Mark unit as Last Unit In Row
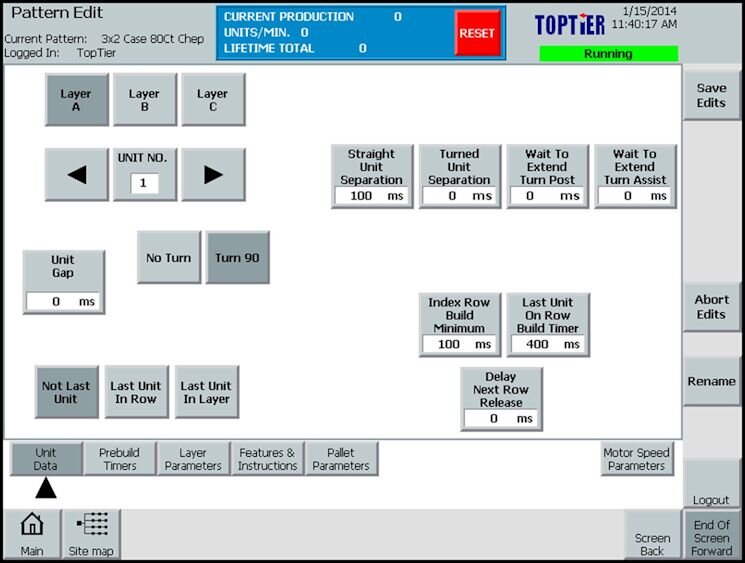This screenshot has width=745, height=563. coord(136,392)
